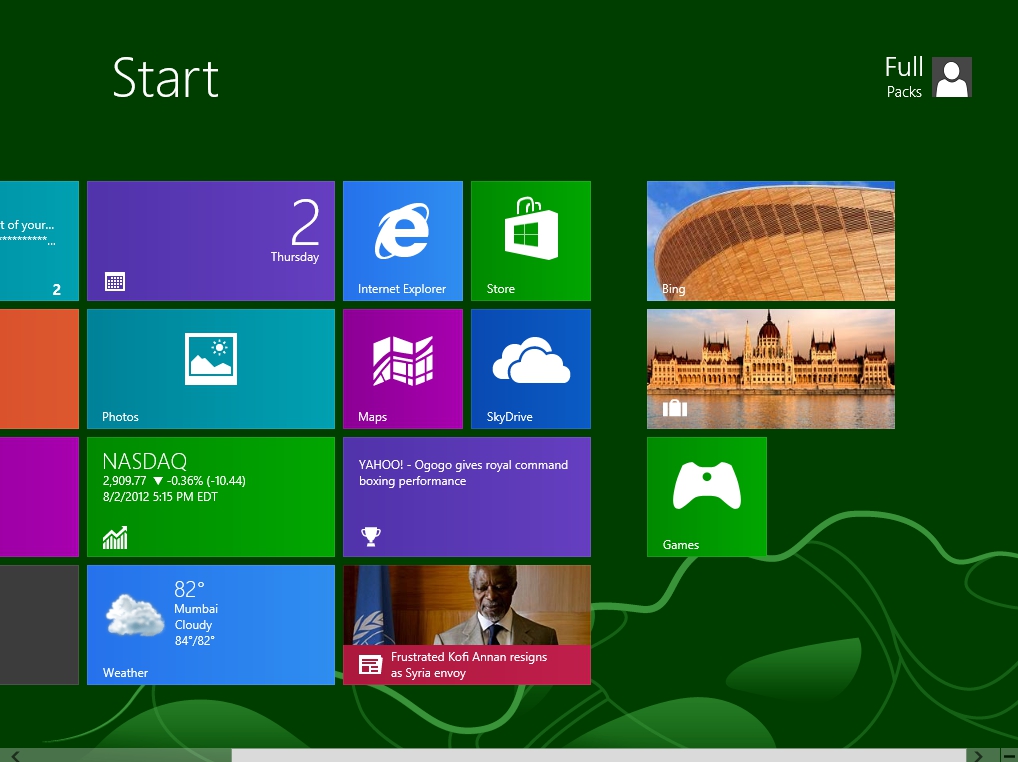Click the newspaper icon on News tile

pyautogui.click(x=371, y=665)
